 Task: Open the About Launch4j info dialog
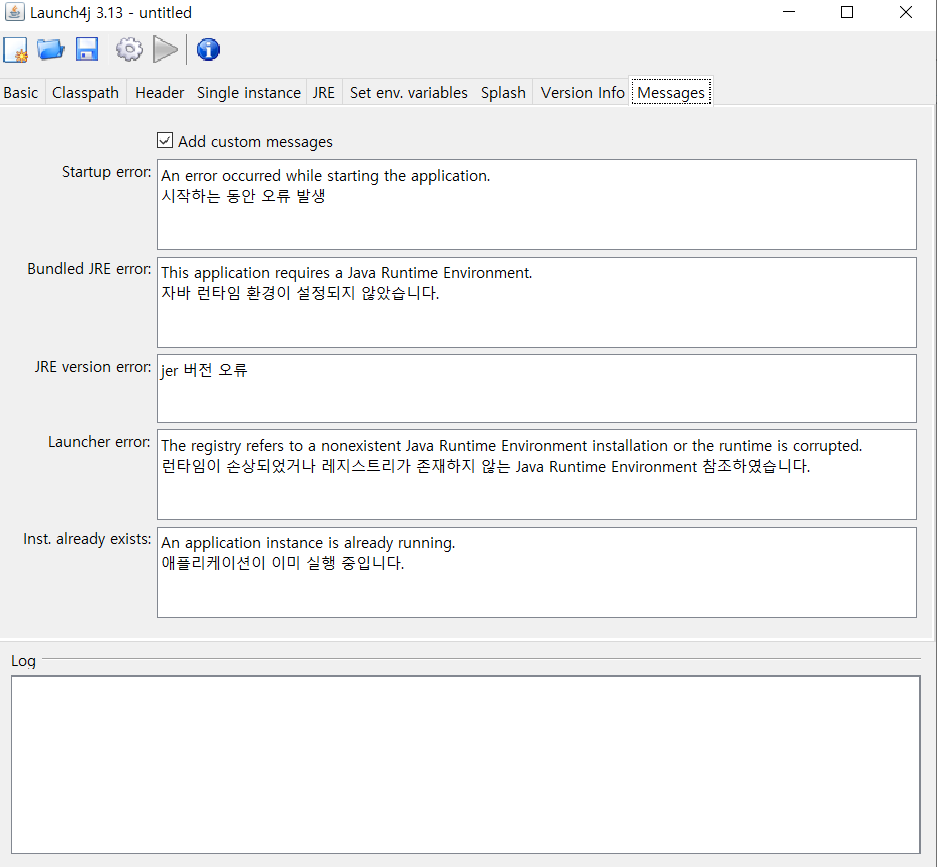[x=208, y=49]
